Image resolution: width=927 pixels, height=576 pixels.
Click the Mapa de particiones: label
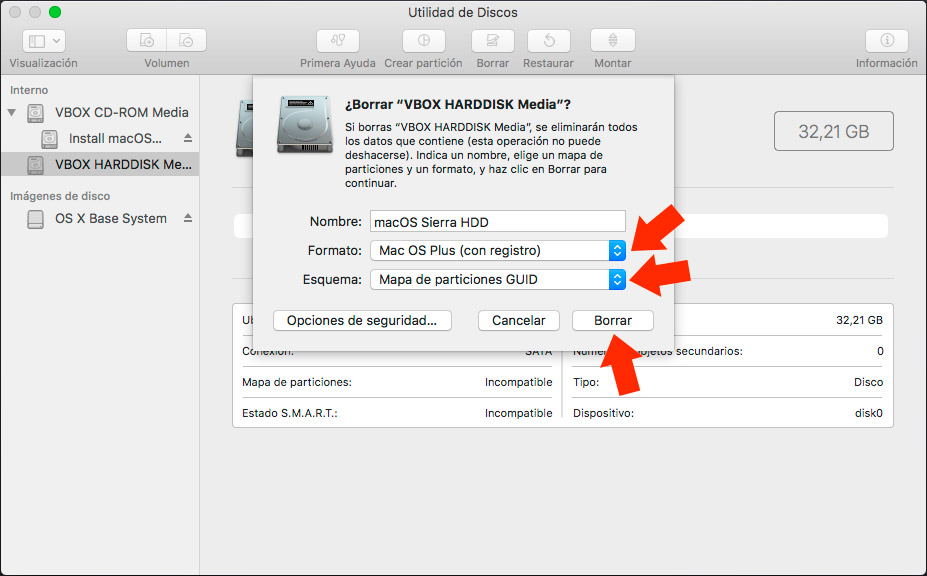[x=297, y=382]
